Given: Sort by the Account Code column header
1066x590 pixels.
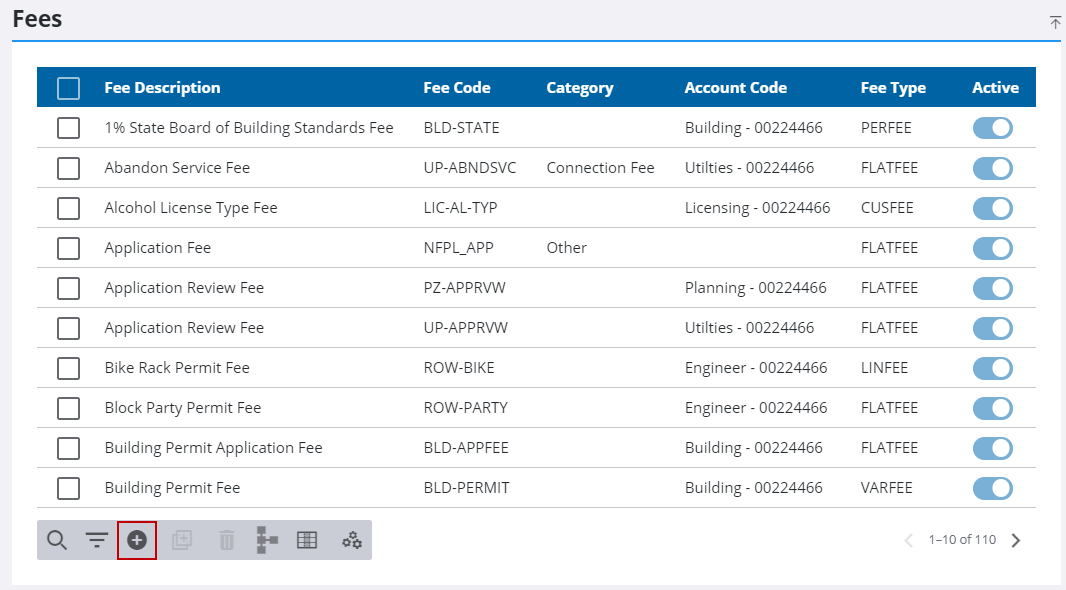Looking at the screenshot, I should [736, 88].
